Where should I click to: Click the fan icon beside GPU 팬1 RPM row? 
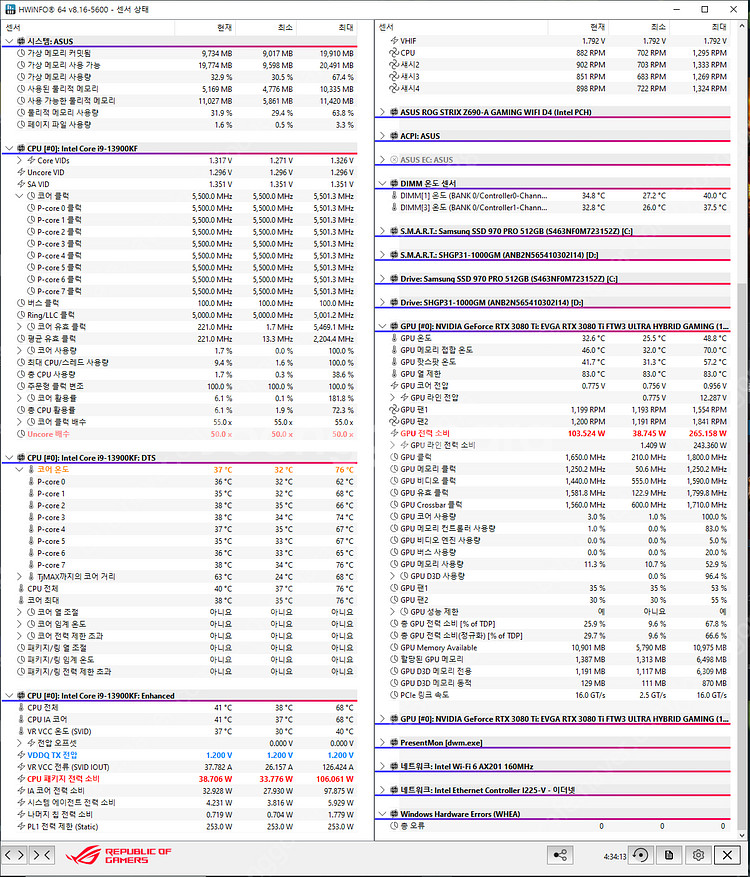coord(393,409)
